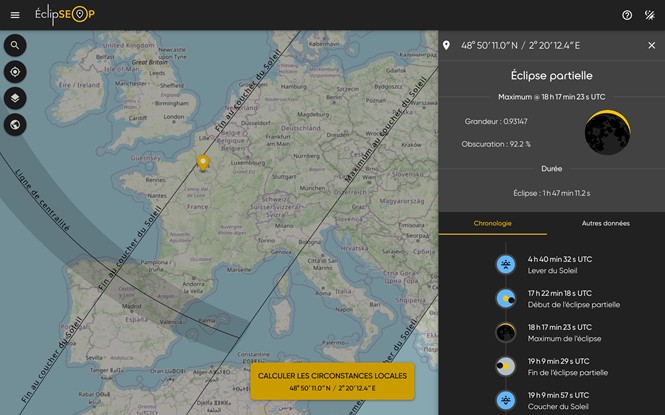Click the yellow location pin on map
Screen dimensions: 665x415
203,162
